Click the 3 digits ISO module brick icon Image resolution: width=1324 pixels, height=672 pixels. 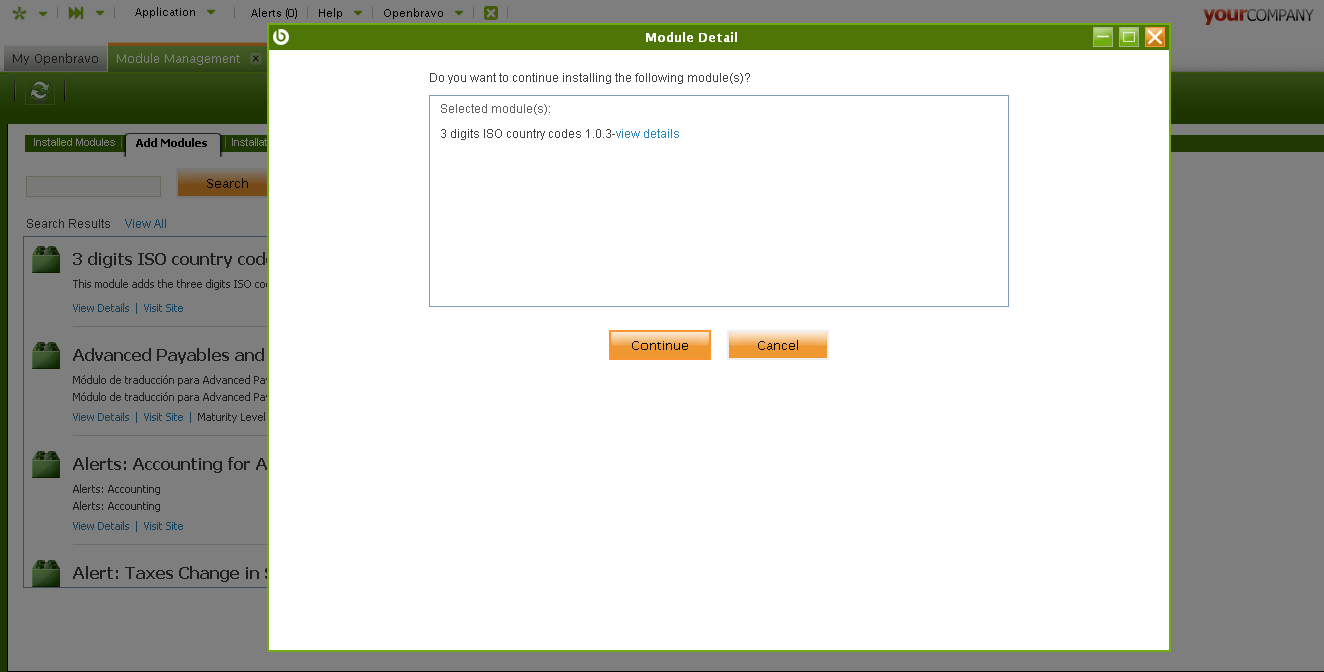point(46,260)
